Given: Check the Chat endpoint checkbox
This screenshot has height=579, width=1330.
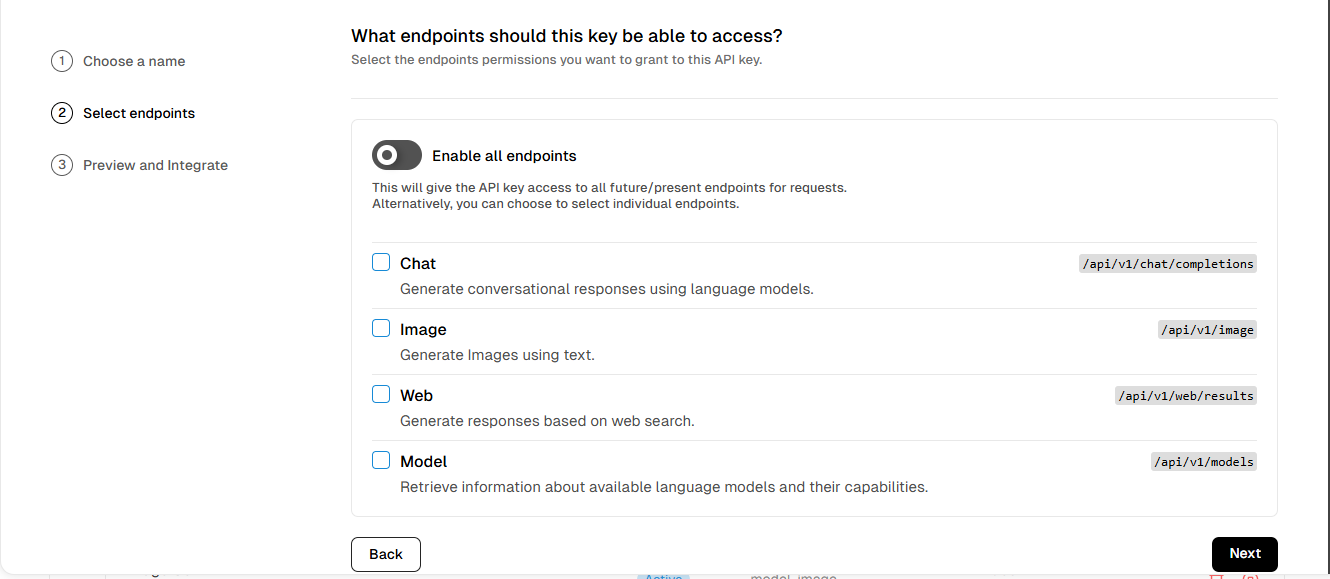Looking at the screenshot, I should coord(381,262).
